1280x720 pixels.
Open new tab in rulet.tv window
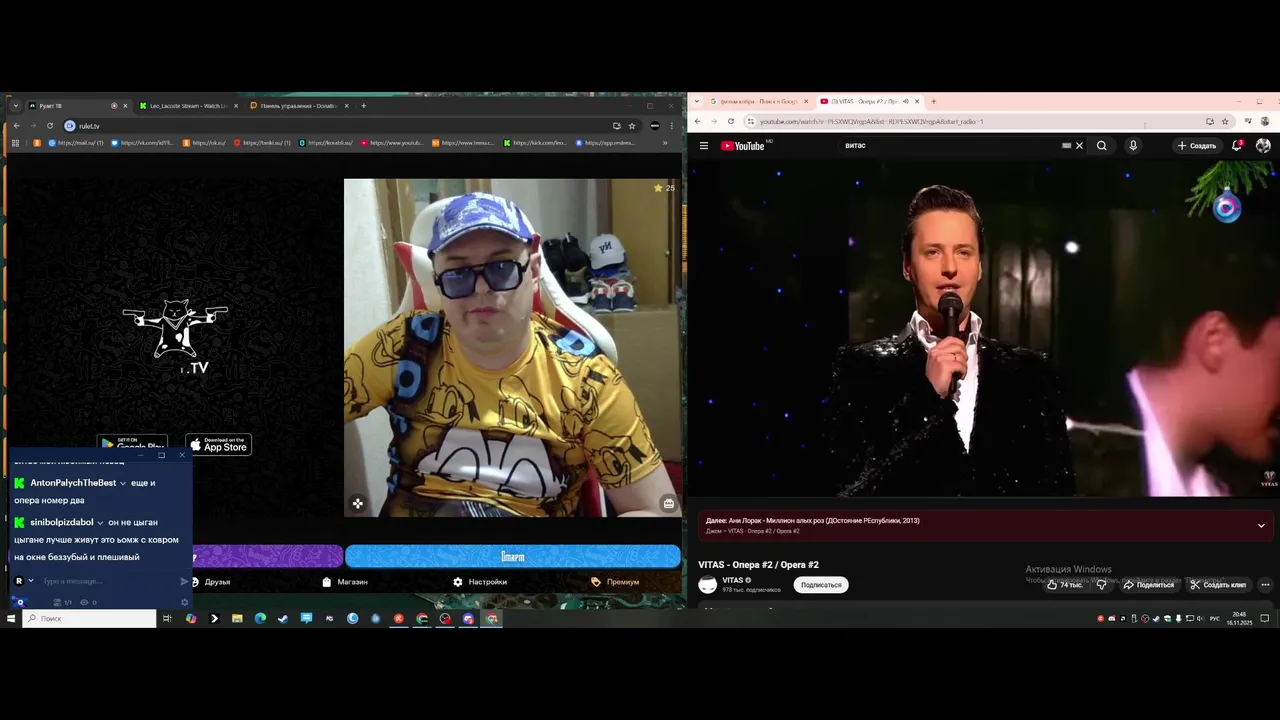[x=364, y=106]
